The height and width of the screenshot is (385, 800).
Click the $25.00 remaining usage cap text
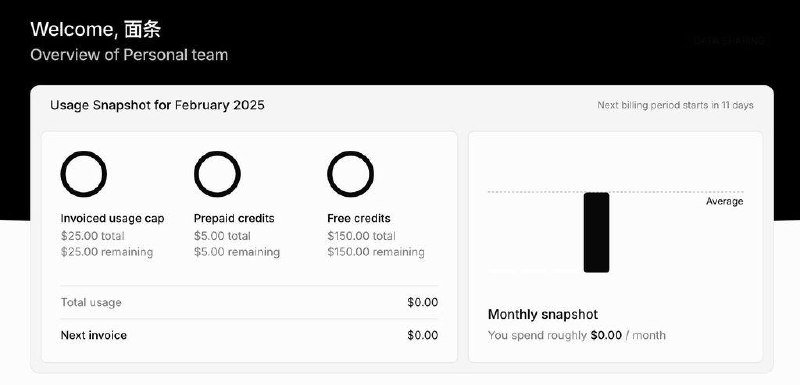[107, 252]
